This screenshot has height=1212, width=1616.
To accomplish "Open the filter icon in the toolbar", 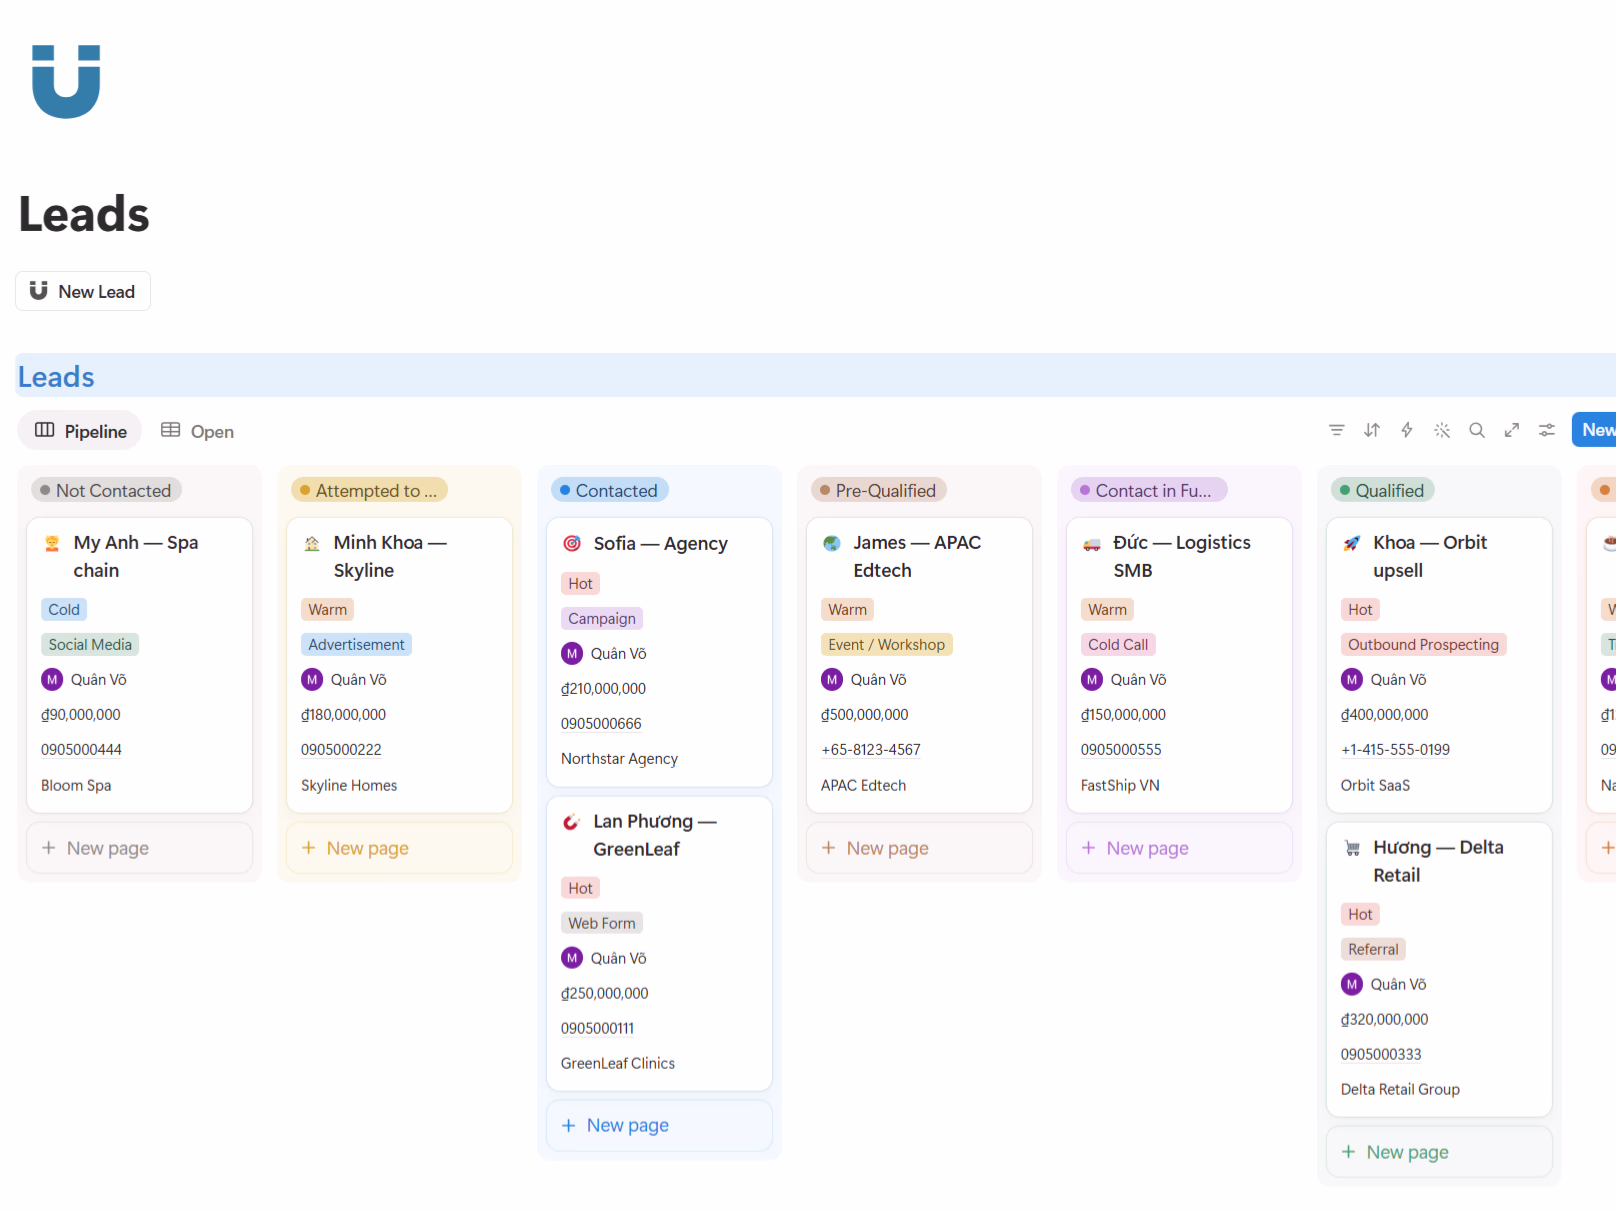I will [x=1336, y=430].
